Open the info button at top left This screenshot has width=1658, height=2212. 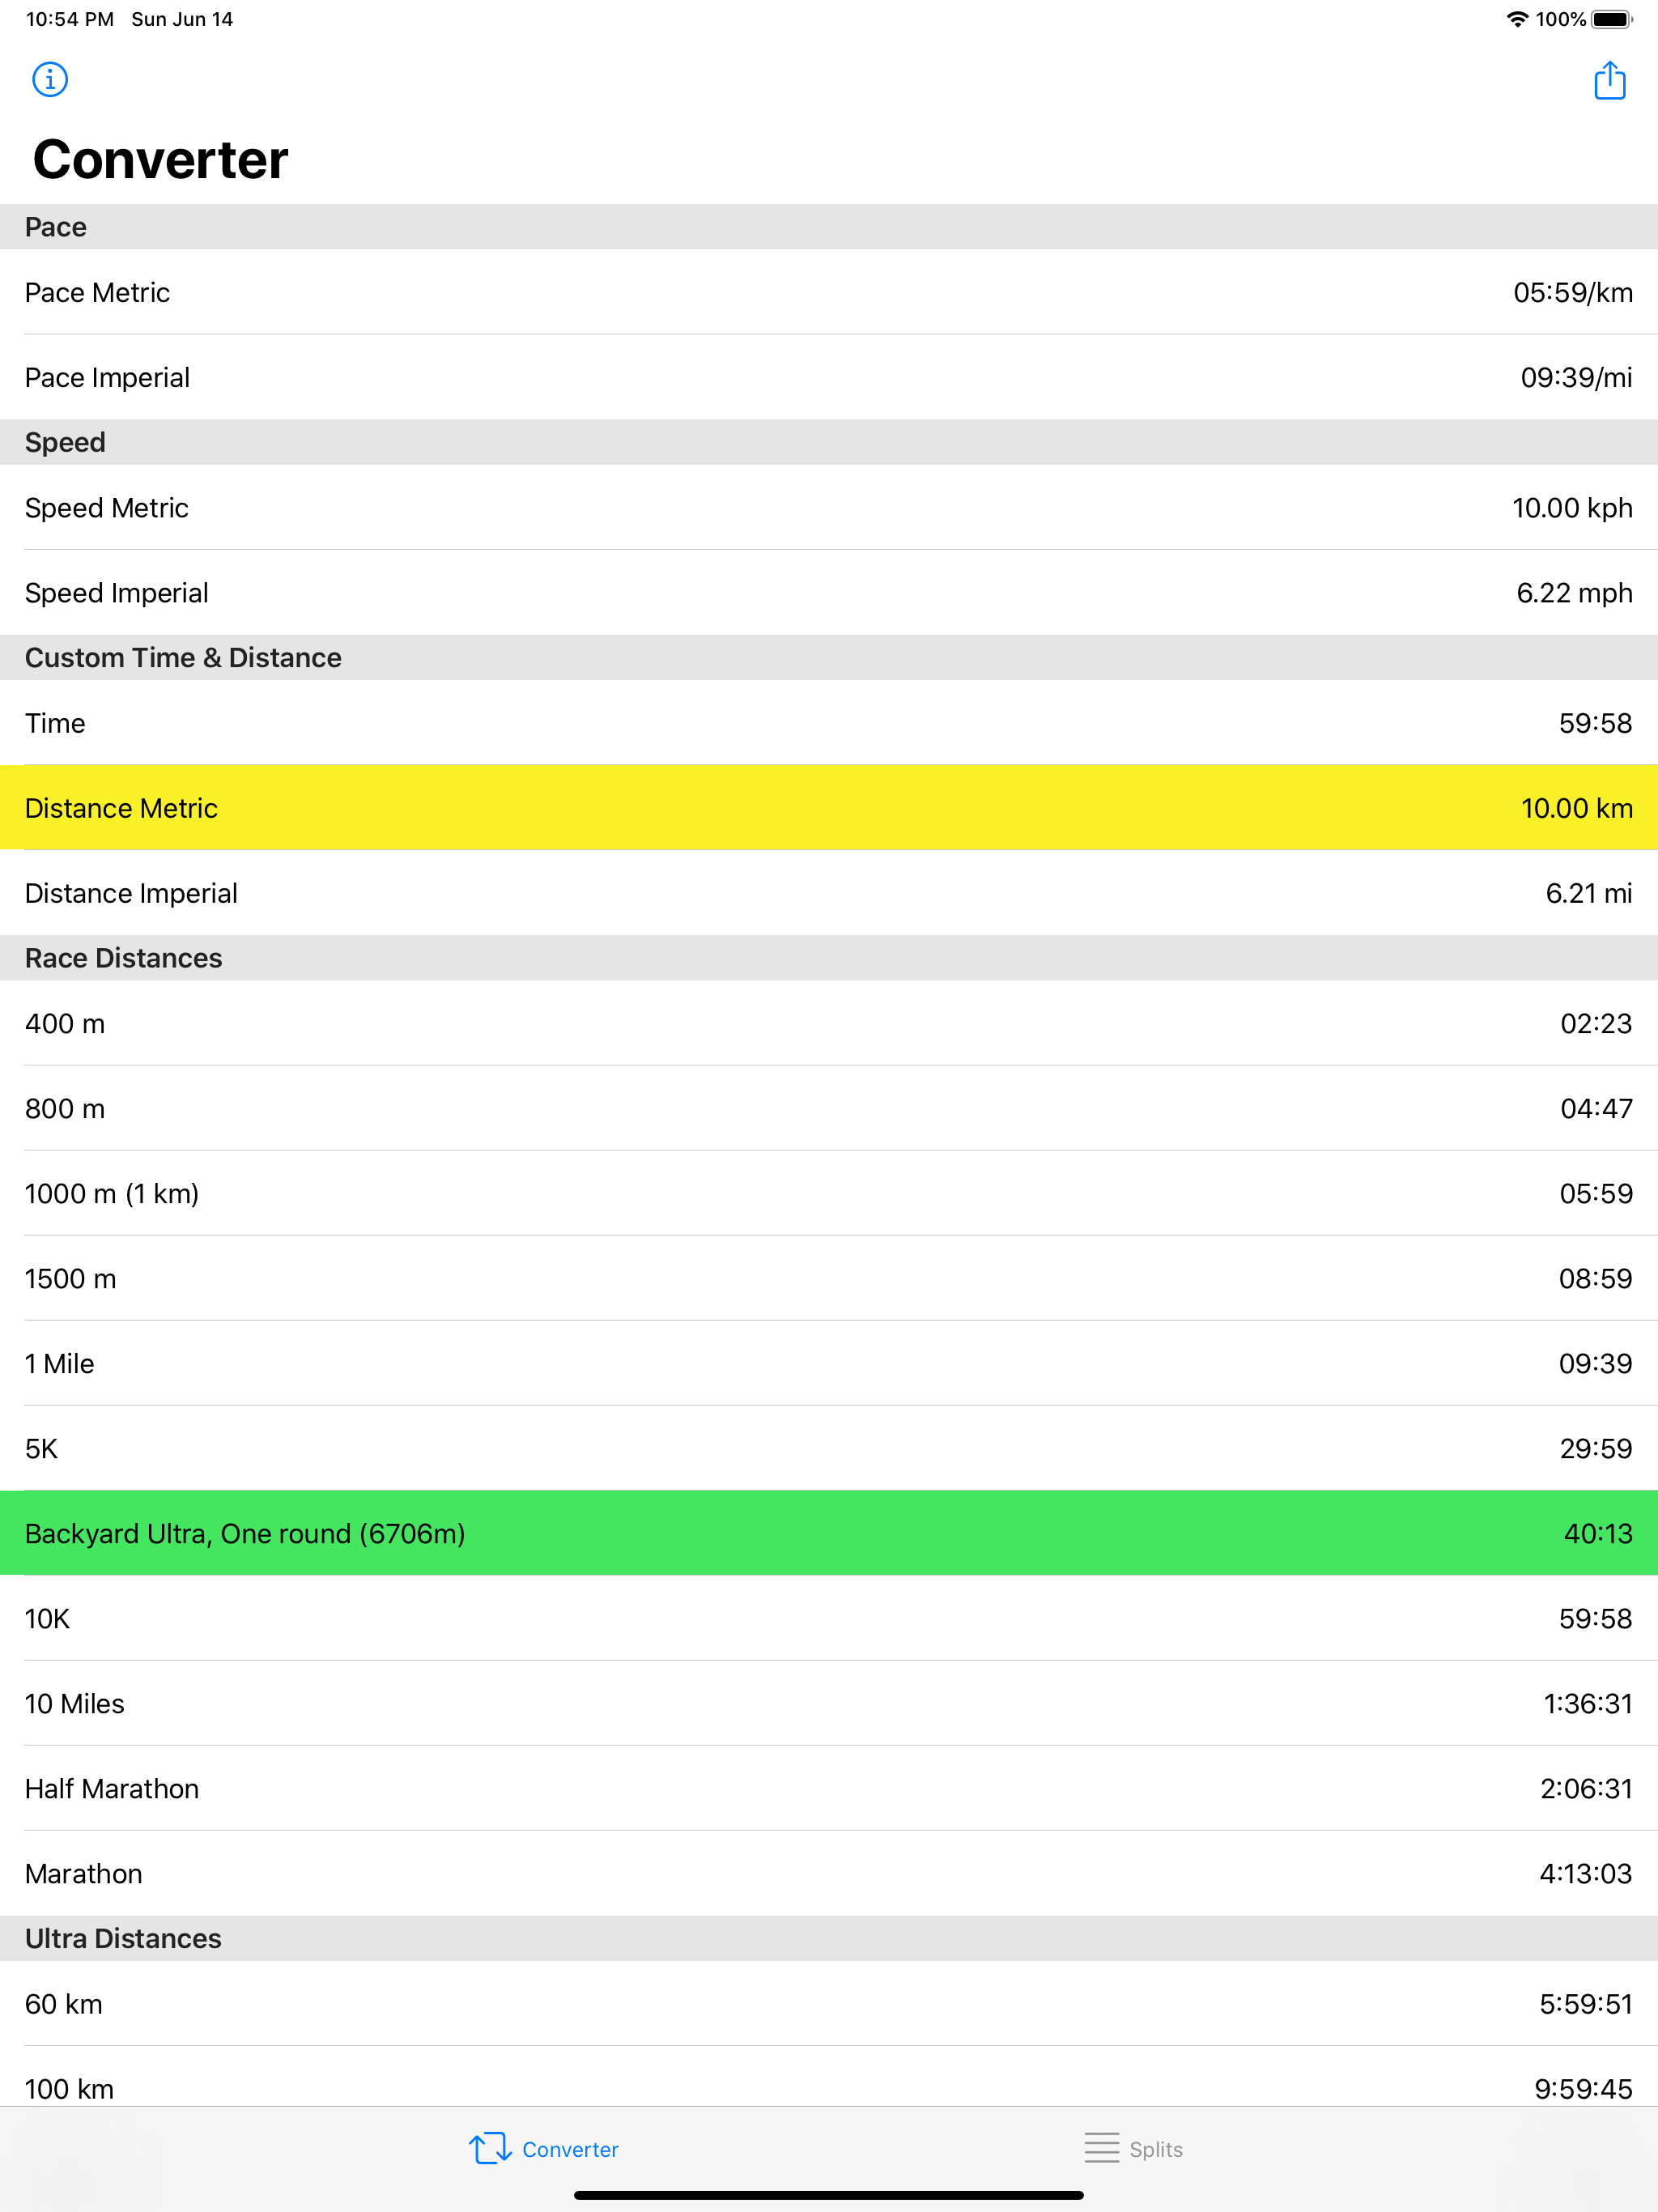pyautogui.click(x=50, y=79)
